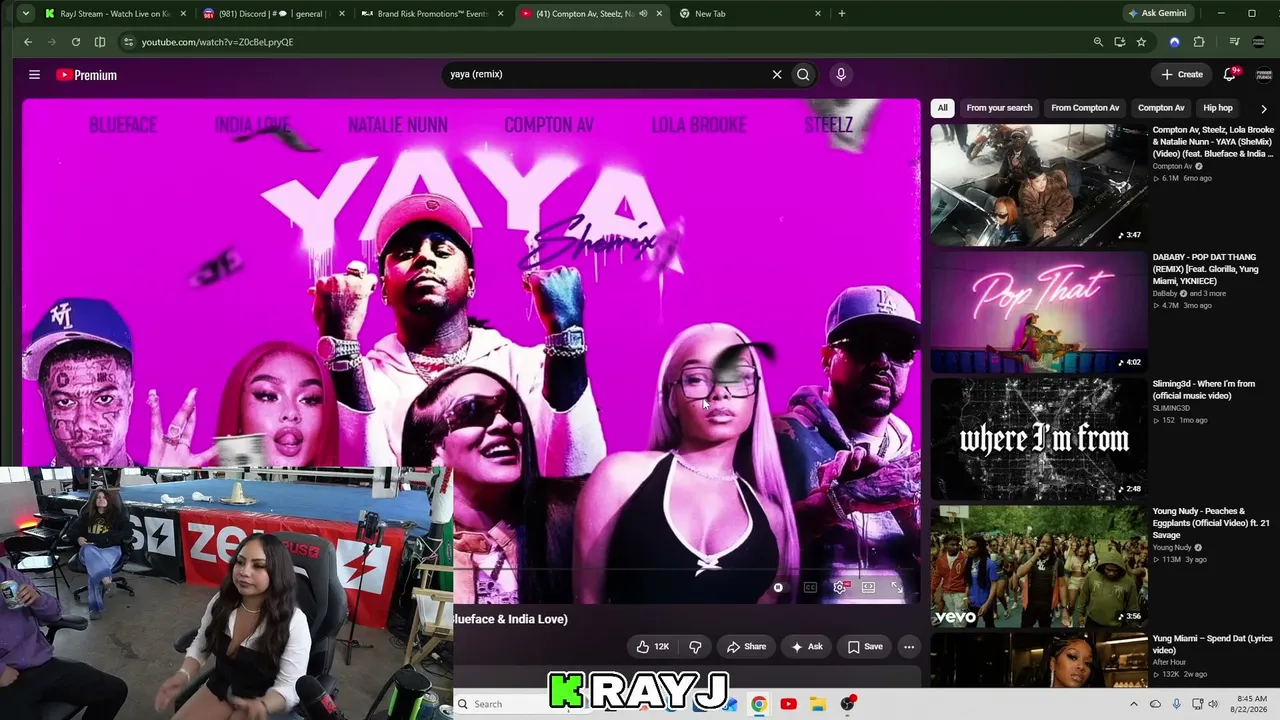Clear the 'yaya (remix)' search text

pos(777,74)
